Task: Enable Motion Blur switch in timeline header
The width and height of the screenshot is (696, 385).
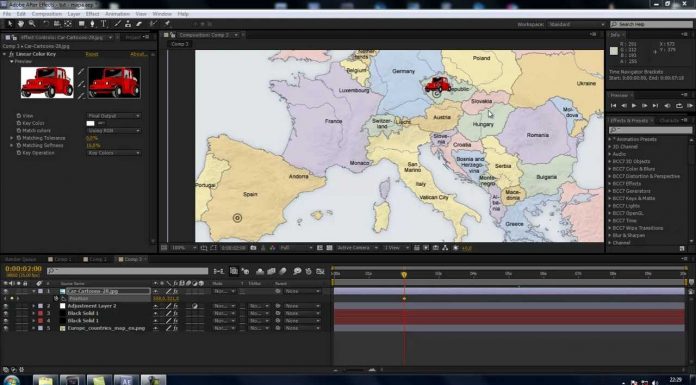Action: [x=282, y=271]
